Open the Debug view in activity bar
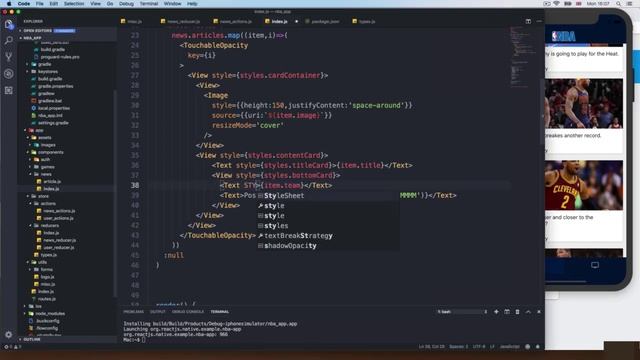Screen dimensions: 640x360 coord(9,73)
